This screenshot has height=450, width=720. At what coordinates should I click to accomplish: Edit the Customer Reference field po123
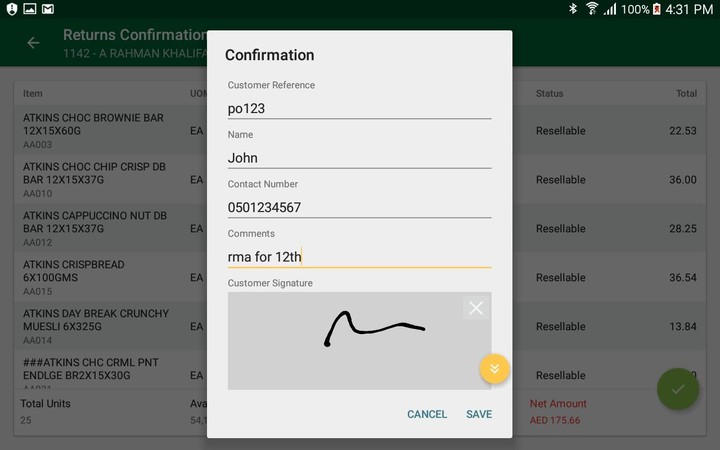pyautogui.click(x=359, y=108)
